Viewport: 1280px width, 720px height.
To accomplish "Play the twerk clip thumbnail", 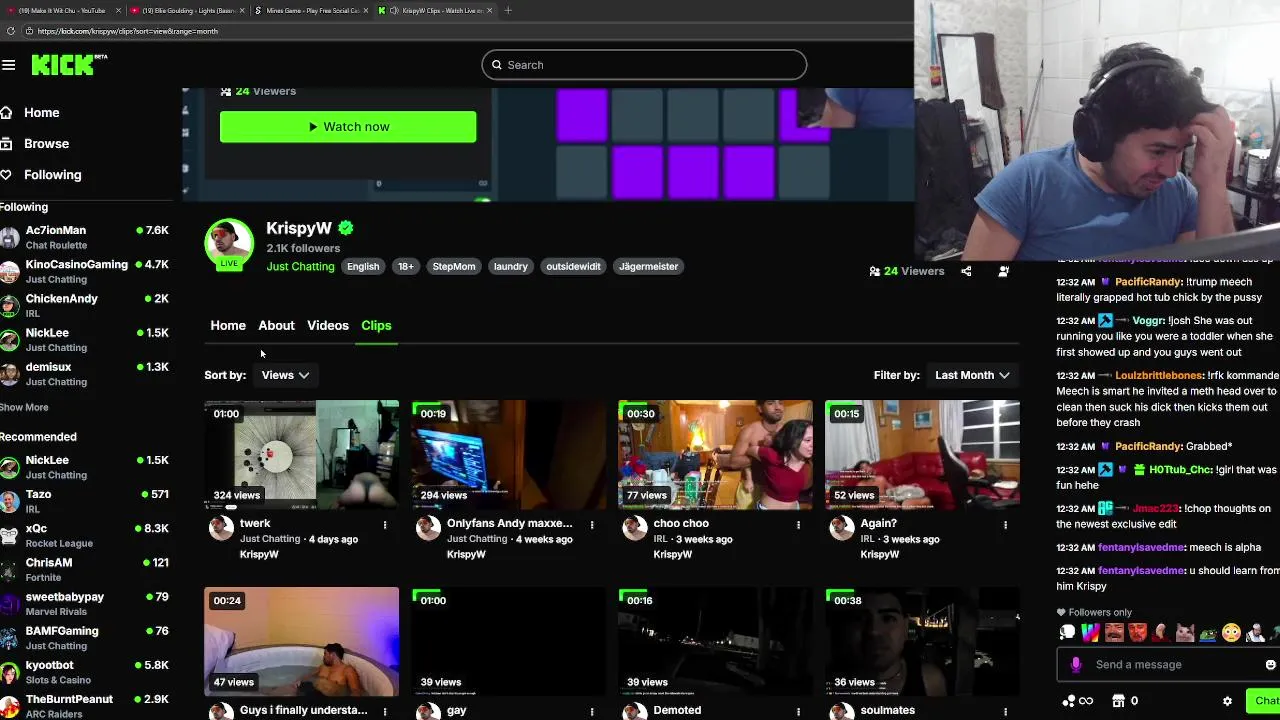I will point(302,455).
